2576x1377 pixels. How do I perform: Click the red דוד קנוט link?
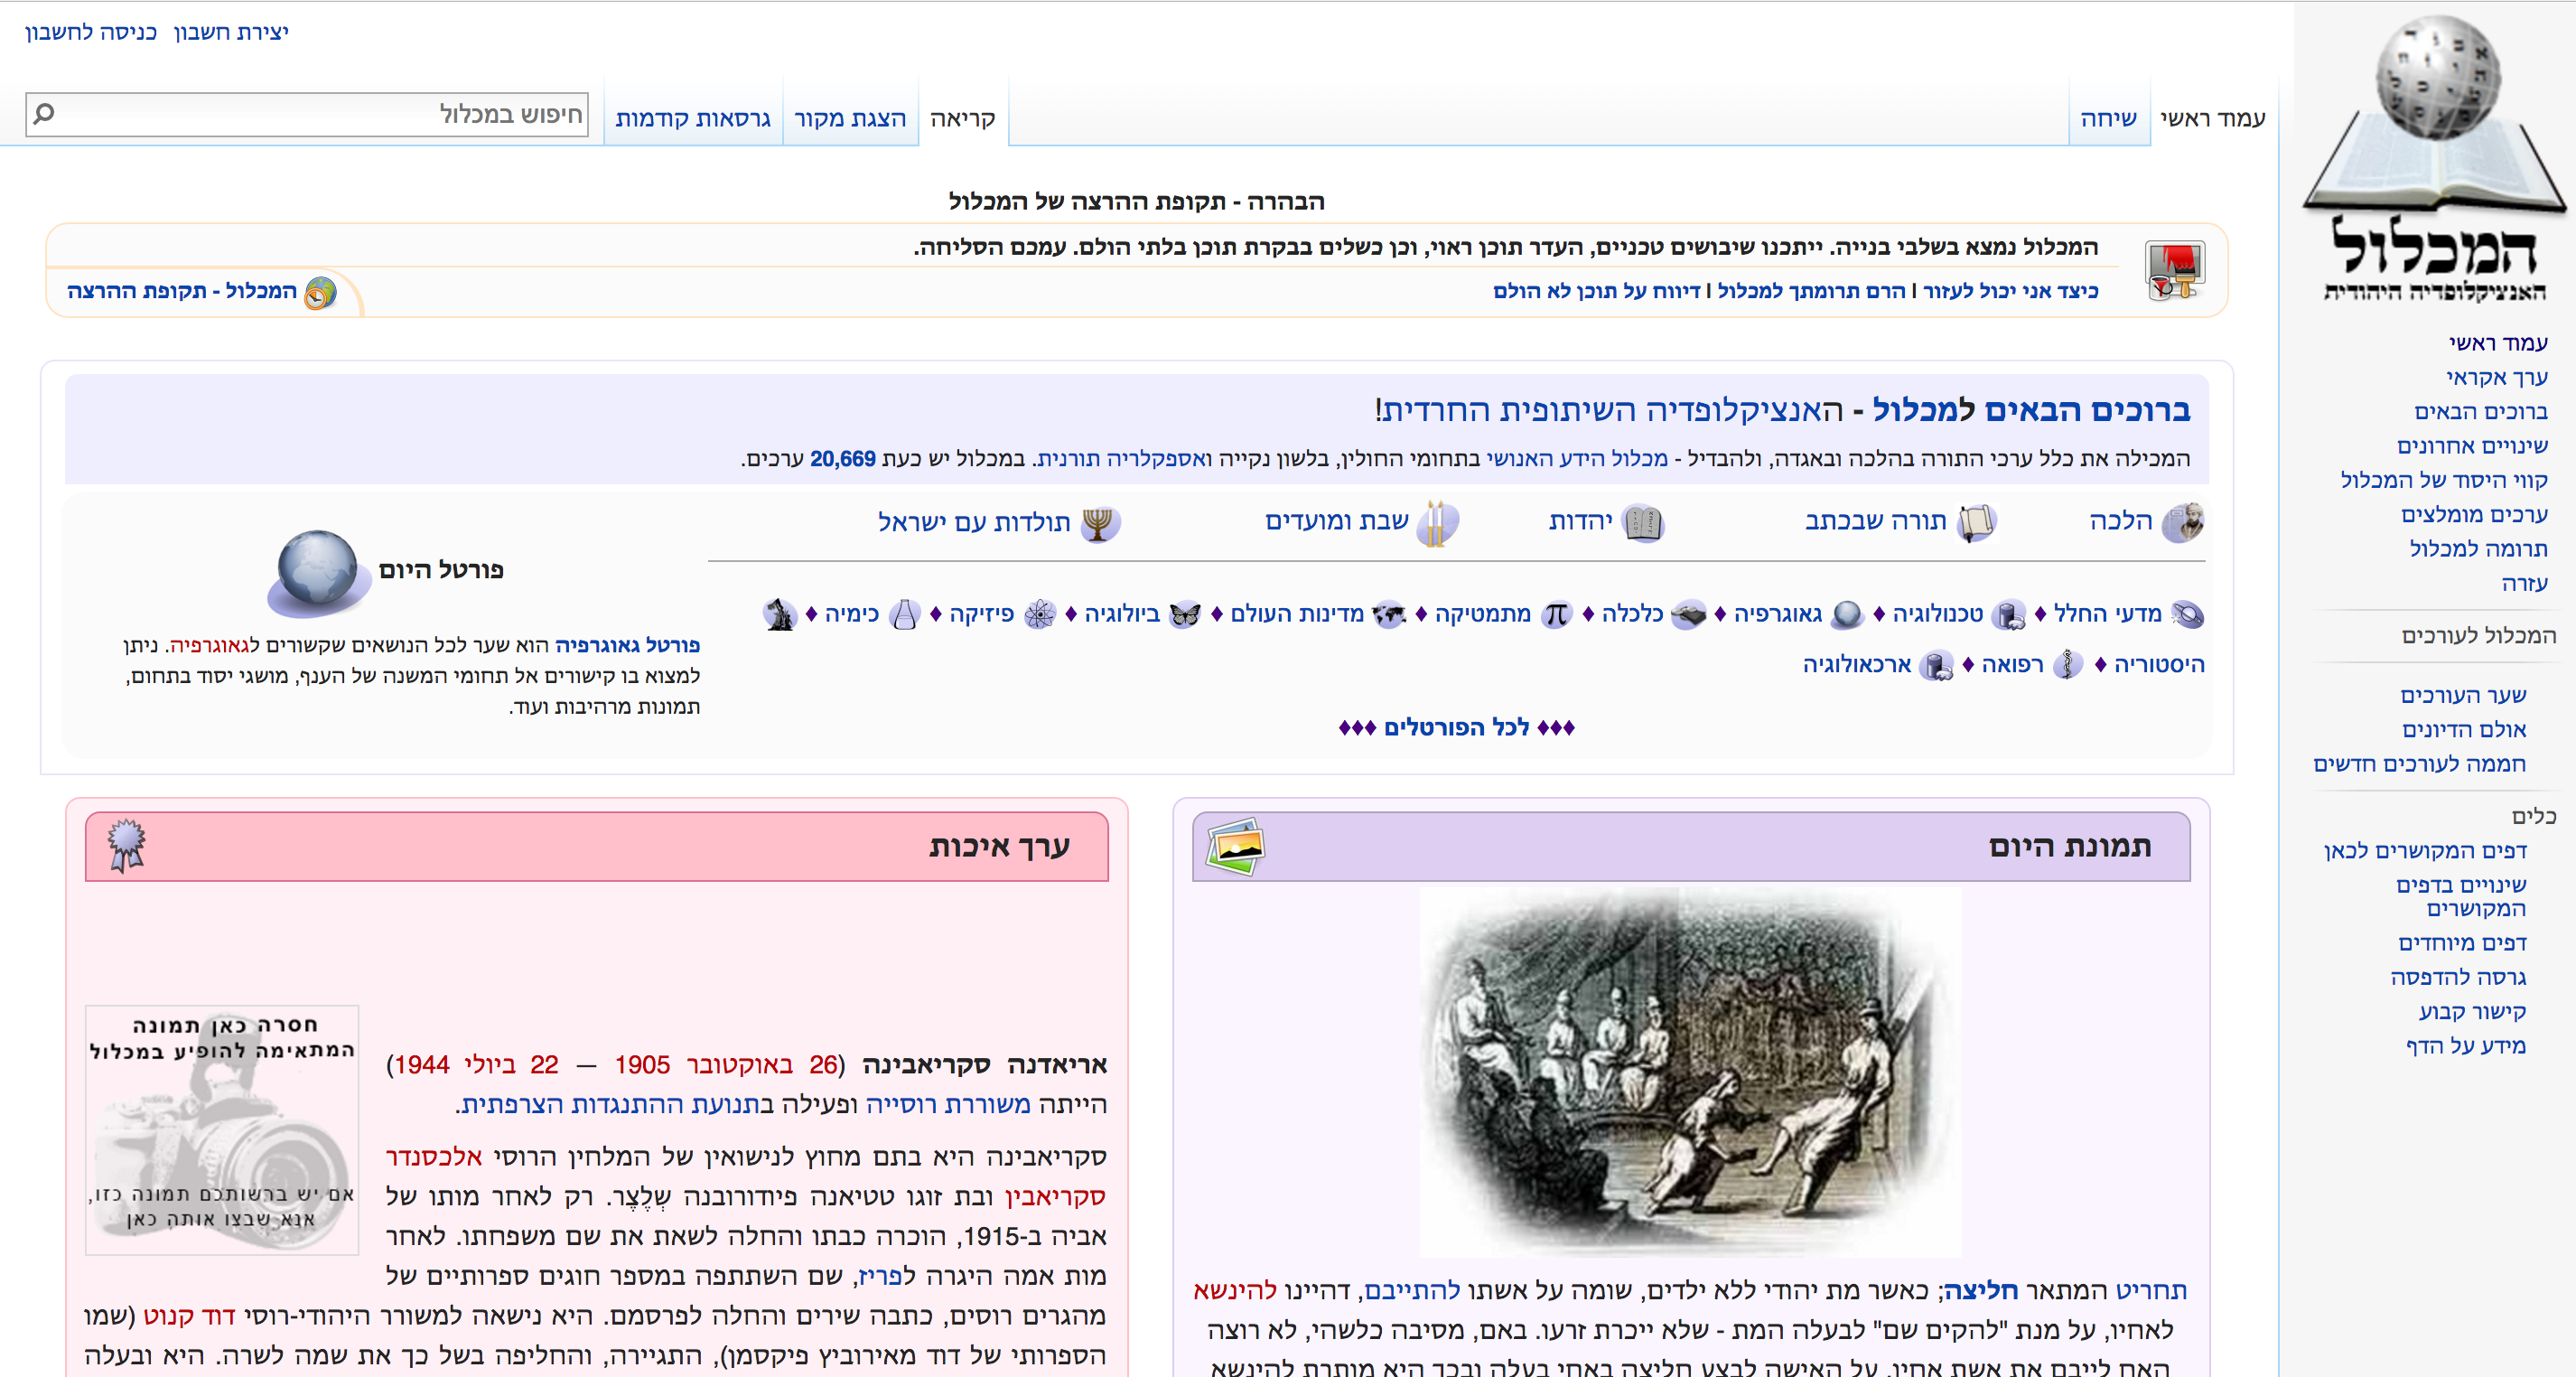(190, 1316)
